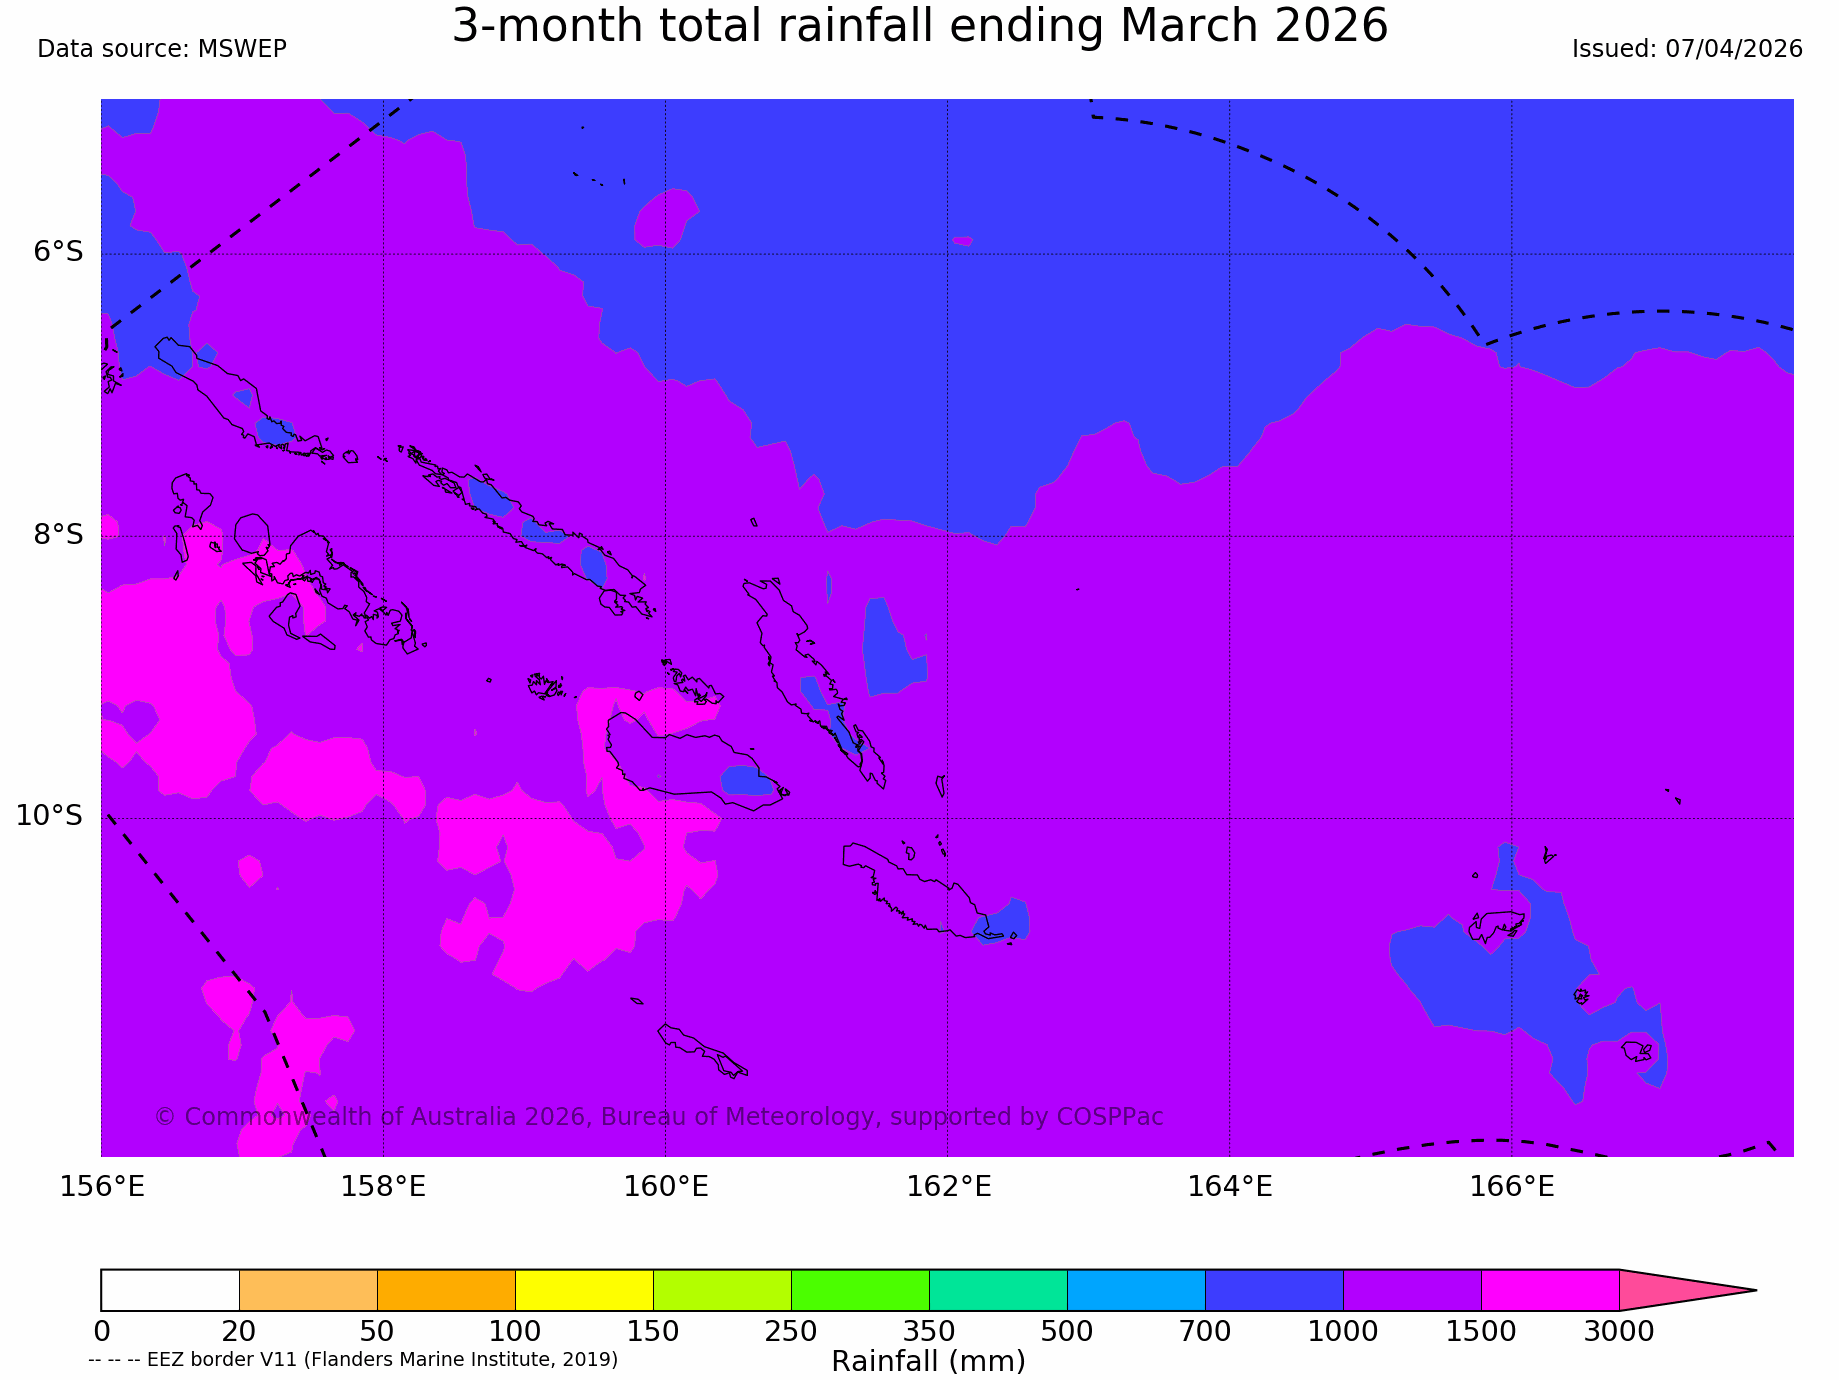Click the 'Data source: MSWEP' text
This screenshot has height=1380, width=1839.
coord(162,49)
